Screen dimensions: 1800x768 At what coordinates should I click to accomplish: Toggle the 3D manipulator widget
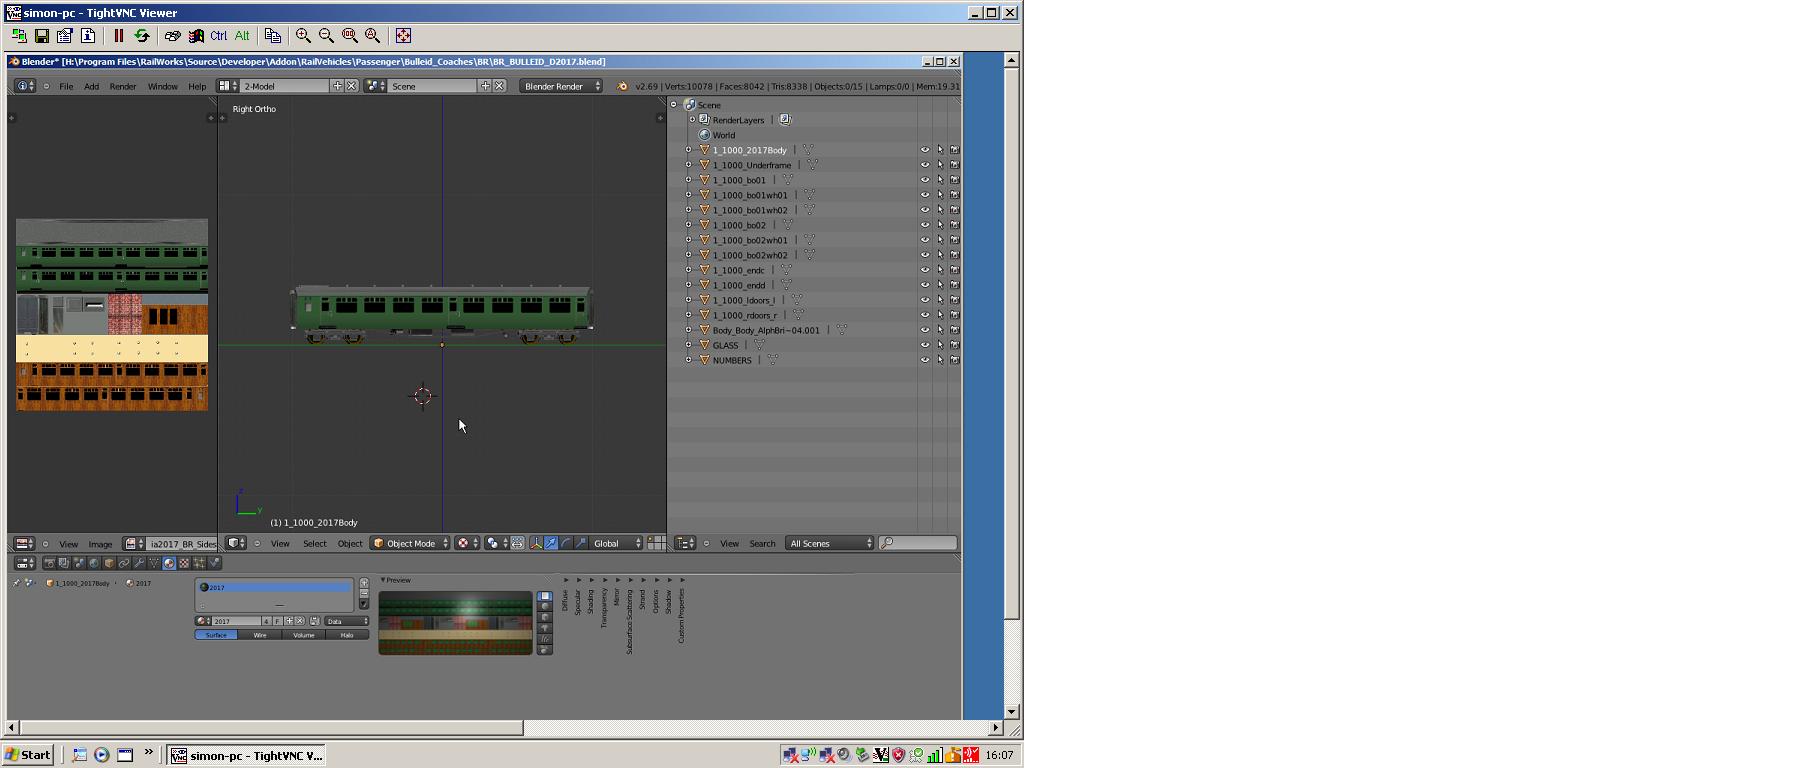point(536,543)
